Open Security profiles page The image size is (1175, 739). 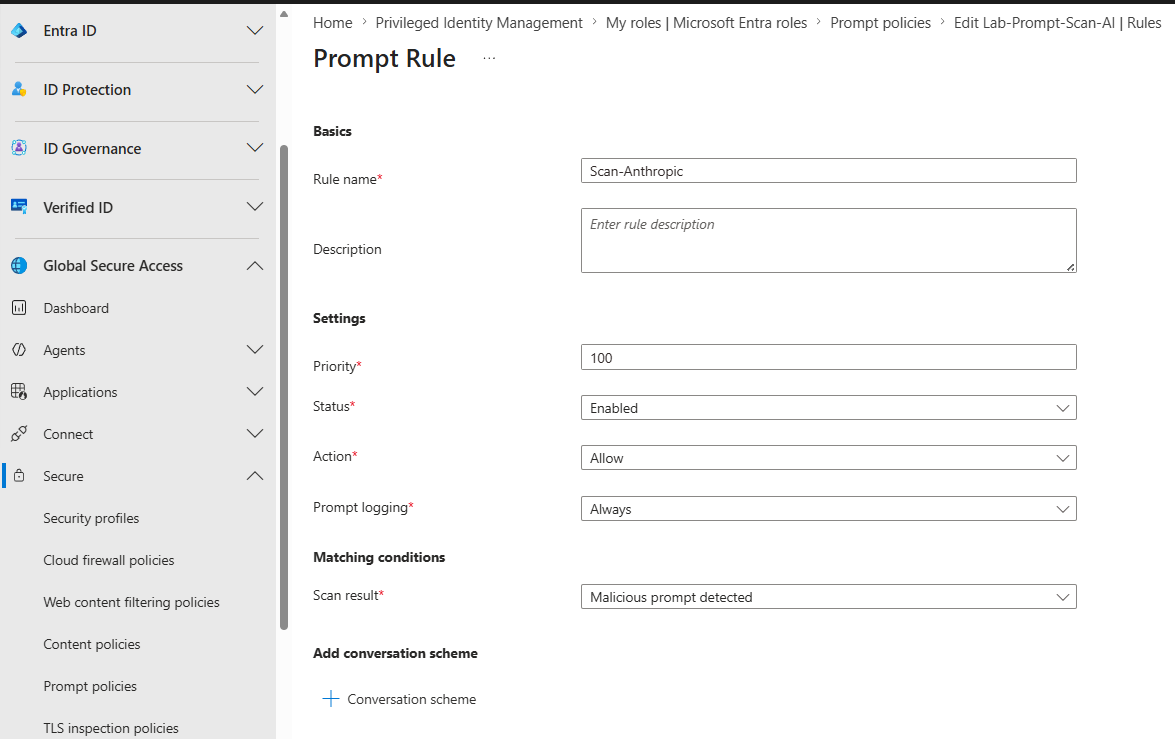[x=91, y=518]
